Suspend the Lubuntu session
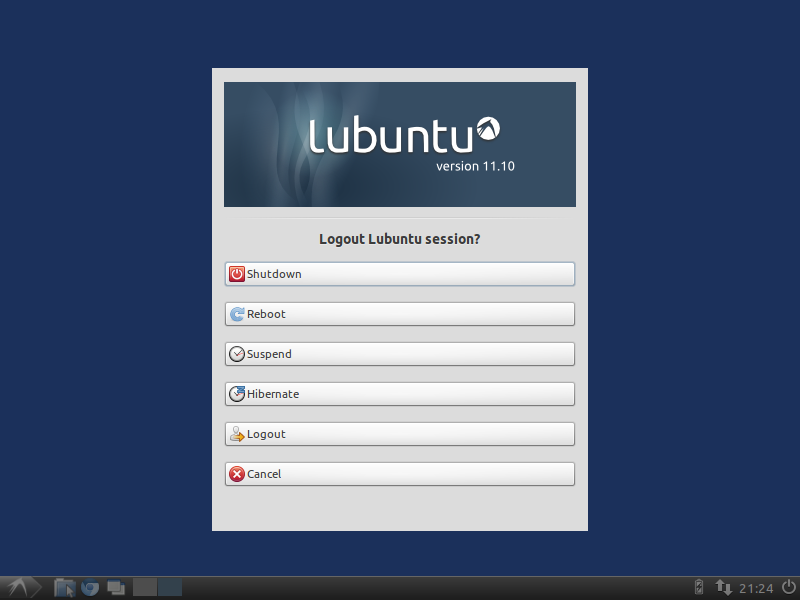800x600 pixels. (x=400, y=354)
